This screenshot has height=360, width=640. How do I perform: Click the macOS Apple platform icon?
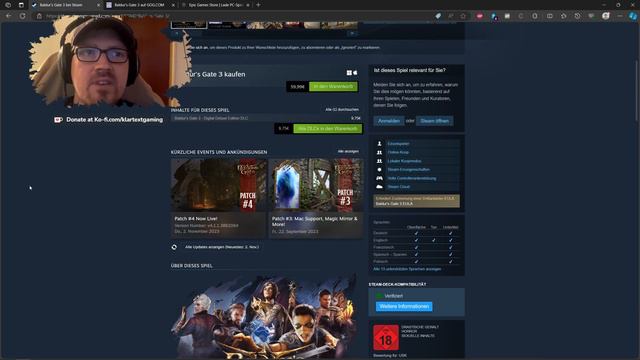pos(355,73)
